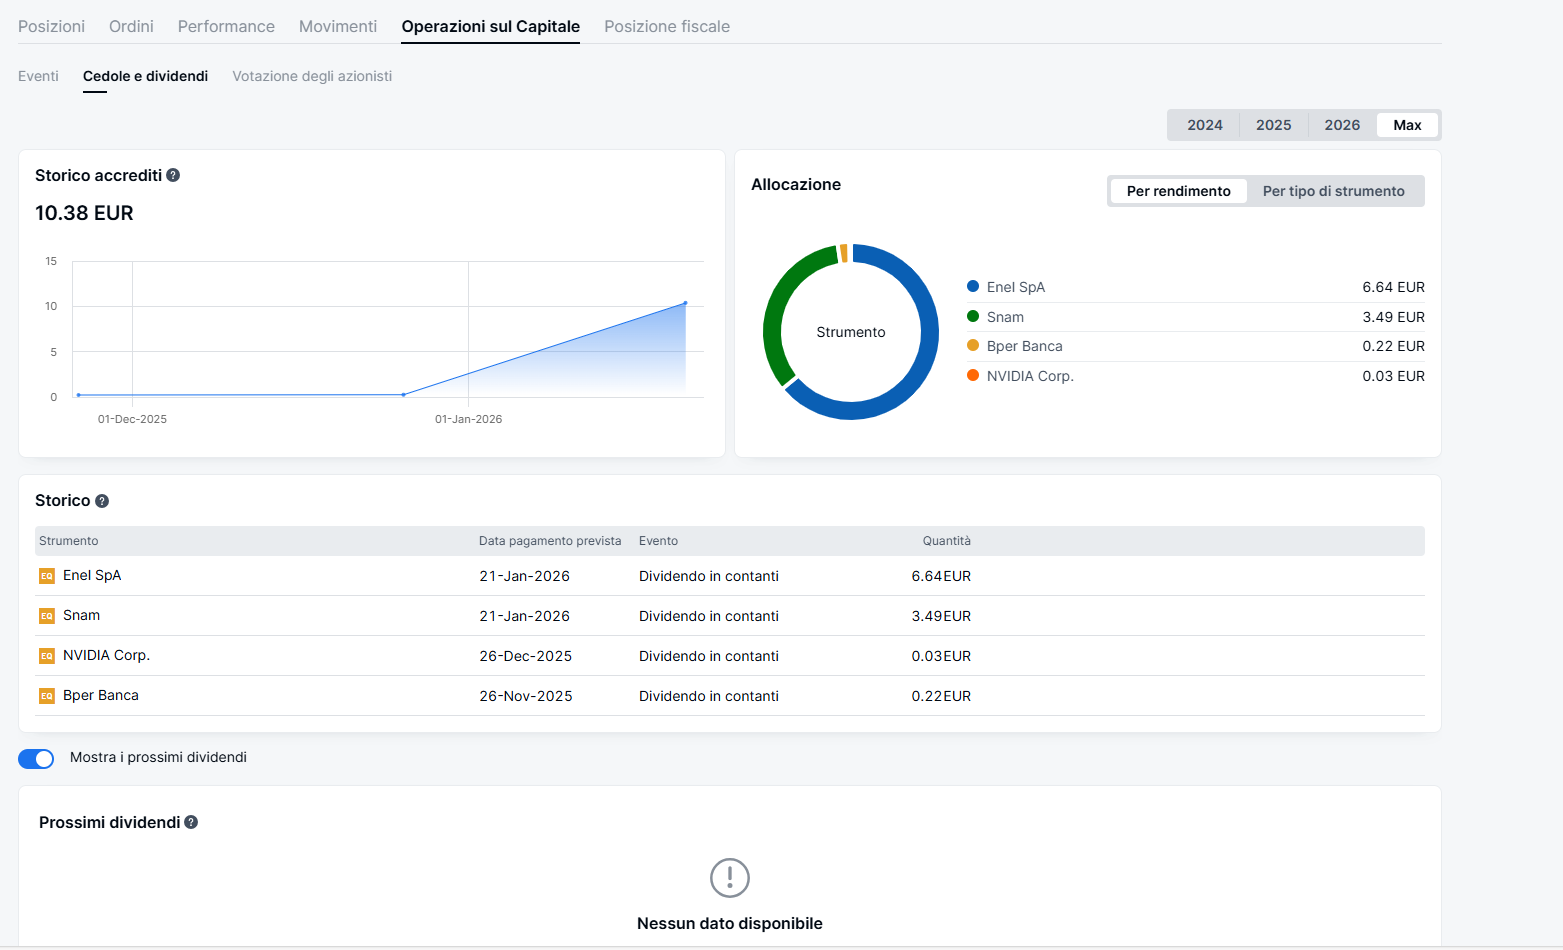This screenshot has height=950, width=1563.
Task: Click blue Enel SpA legend dot
Action: coord(973,287)
